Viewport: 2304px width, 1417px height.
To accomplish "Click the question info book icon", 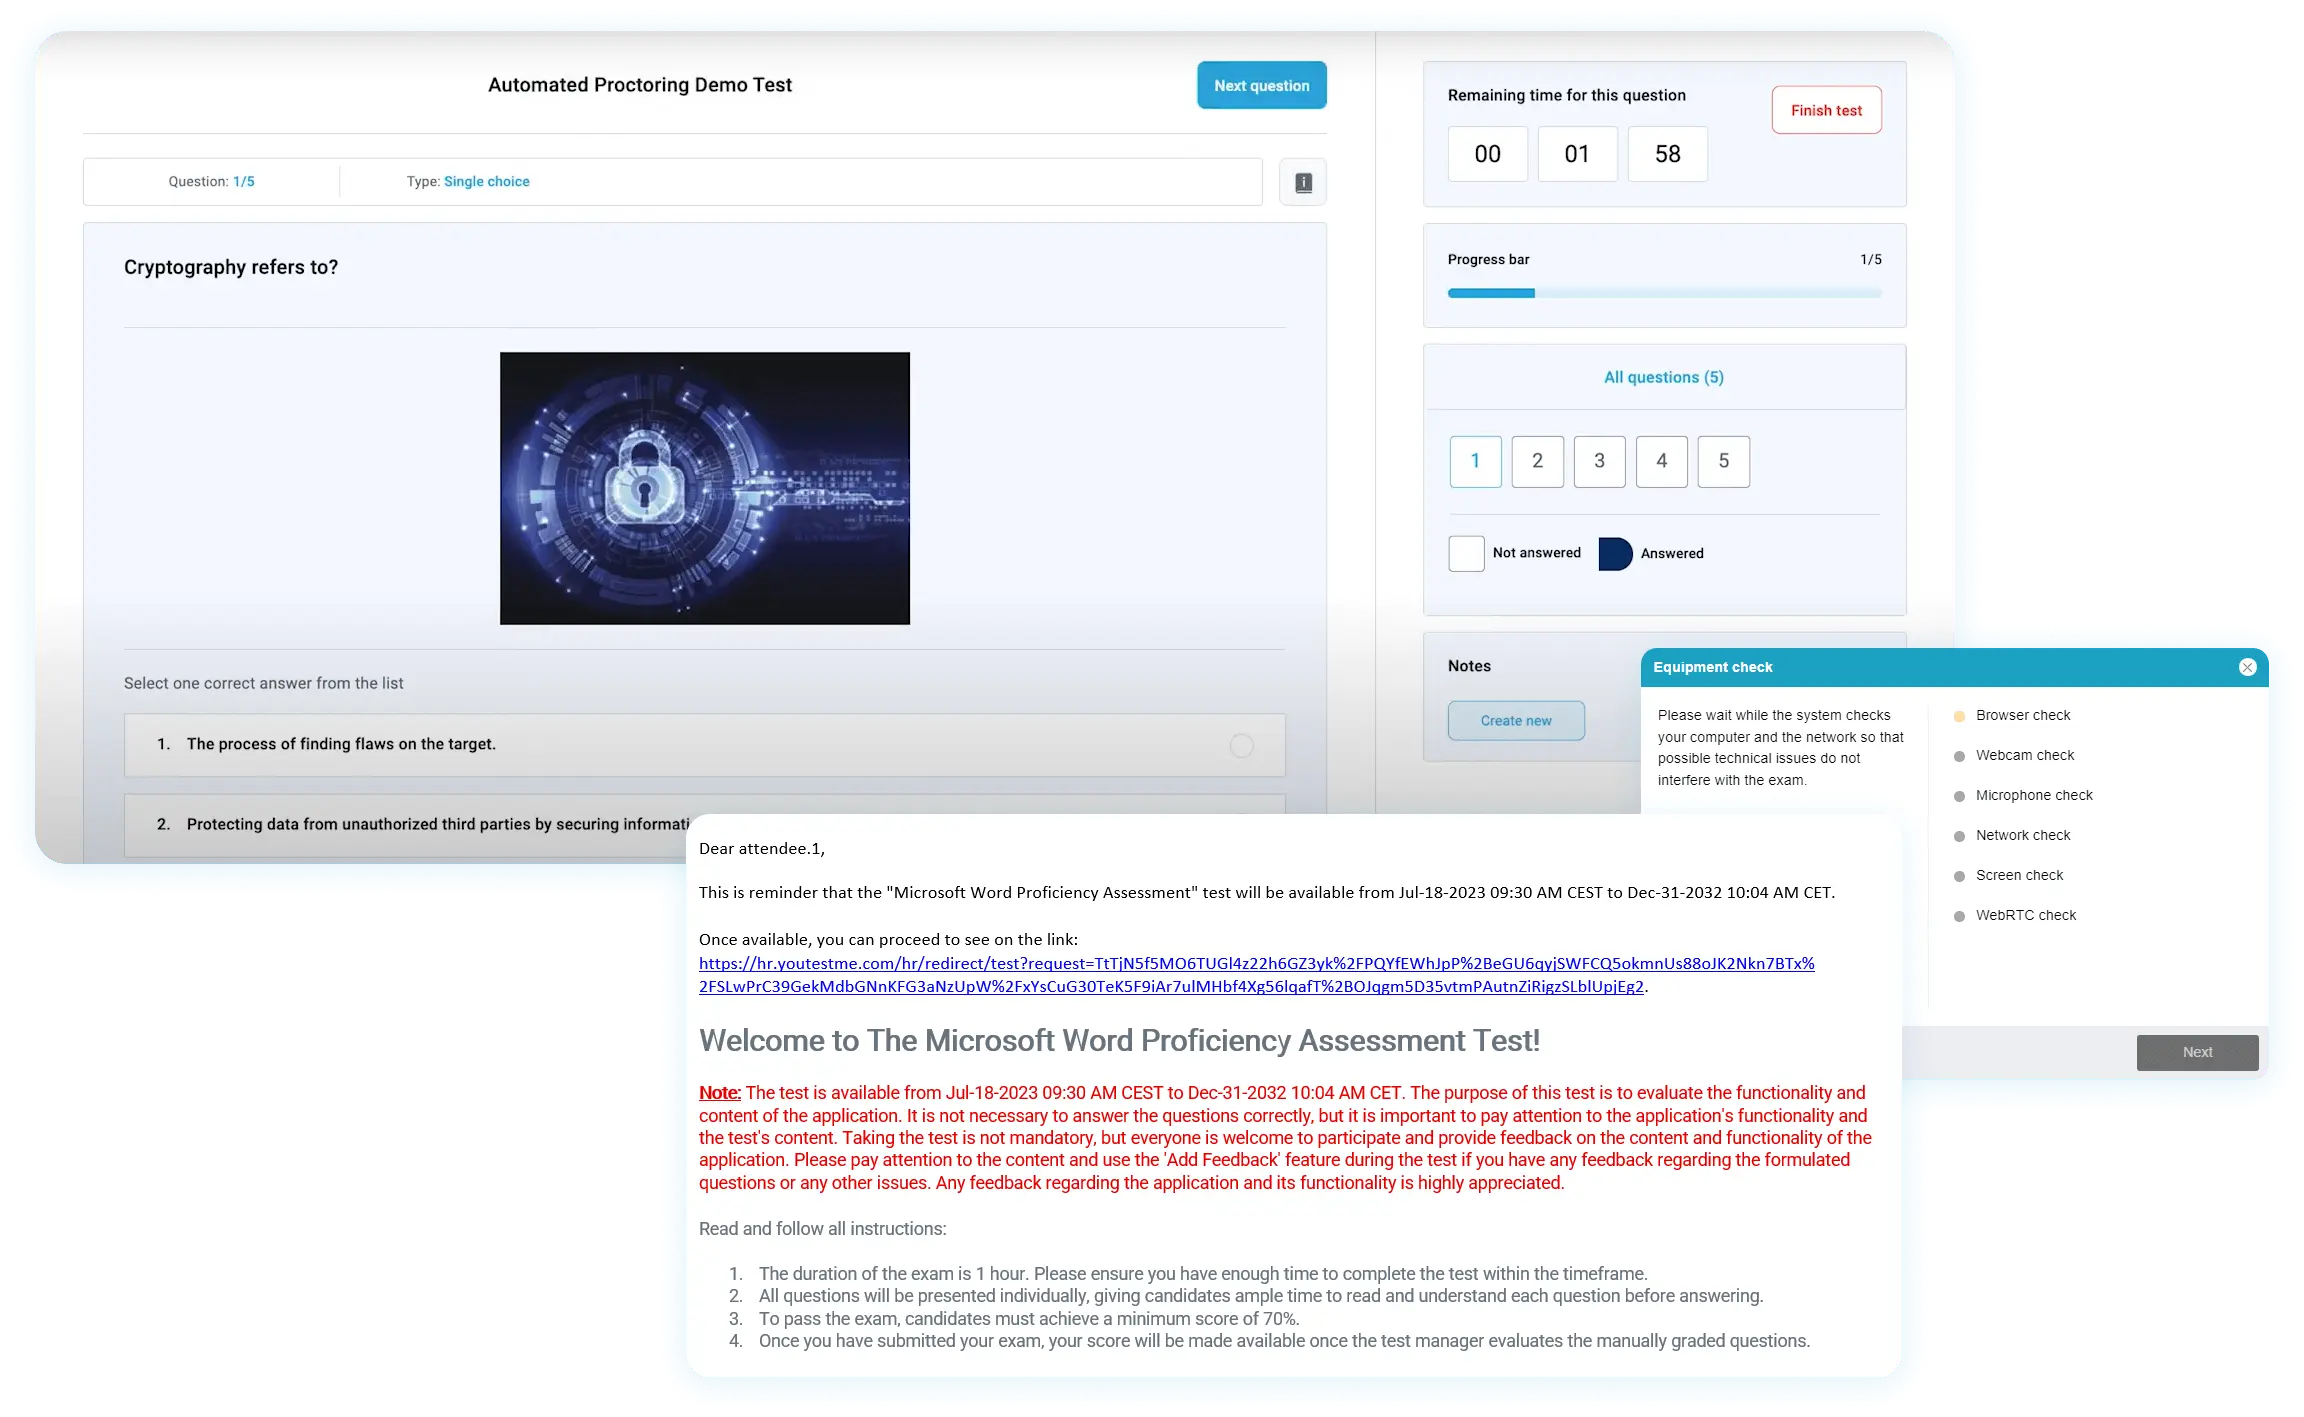I will click(x=1303, y=183).
